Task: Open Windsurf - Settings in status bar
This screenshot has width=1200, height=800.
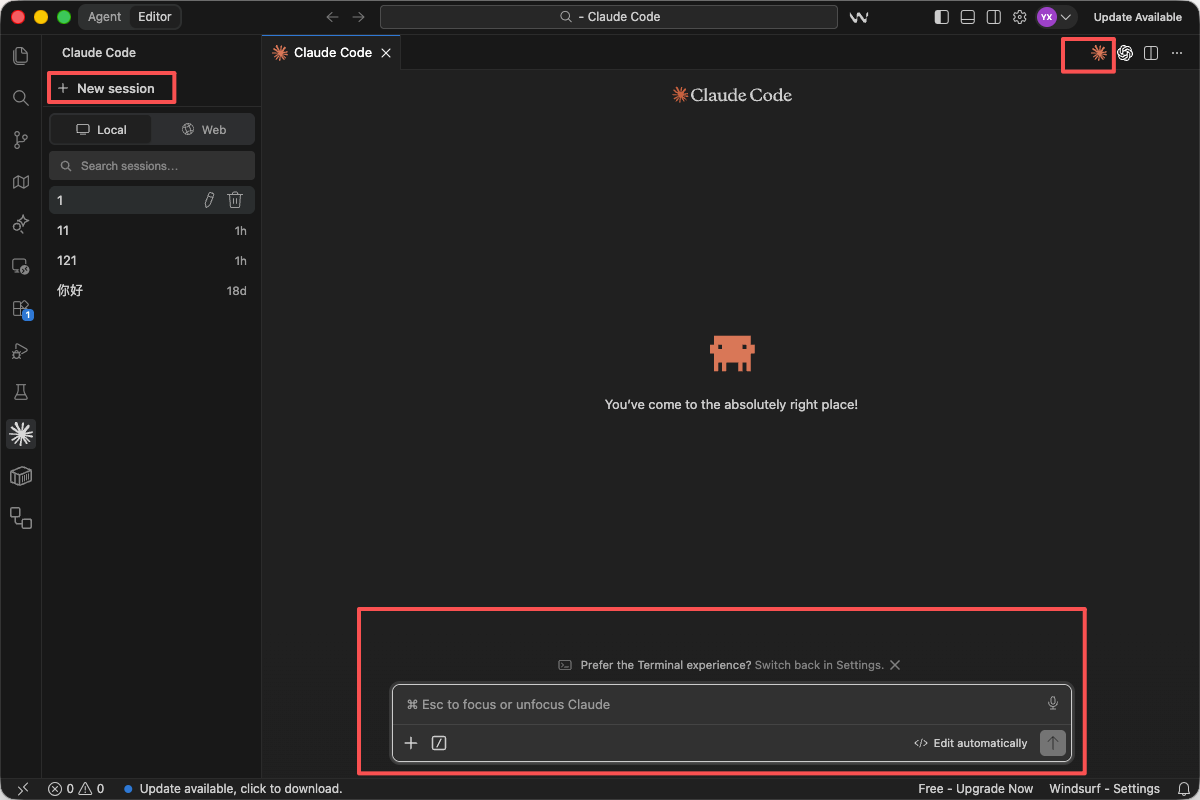Action: 1105,789
